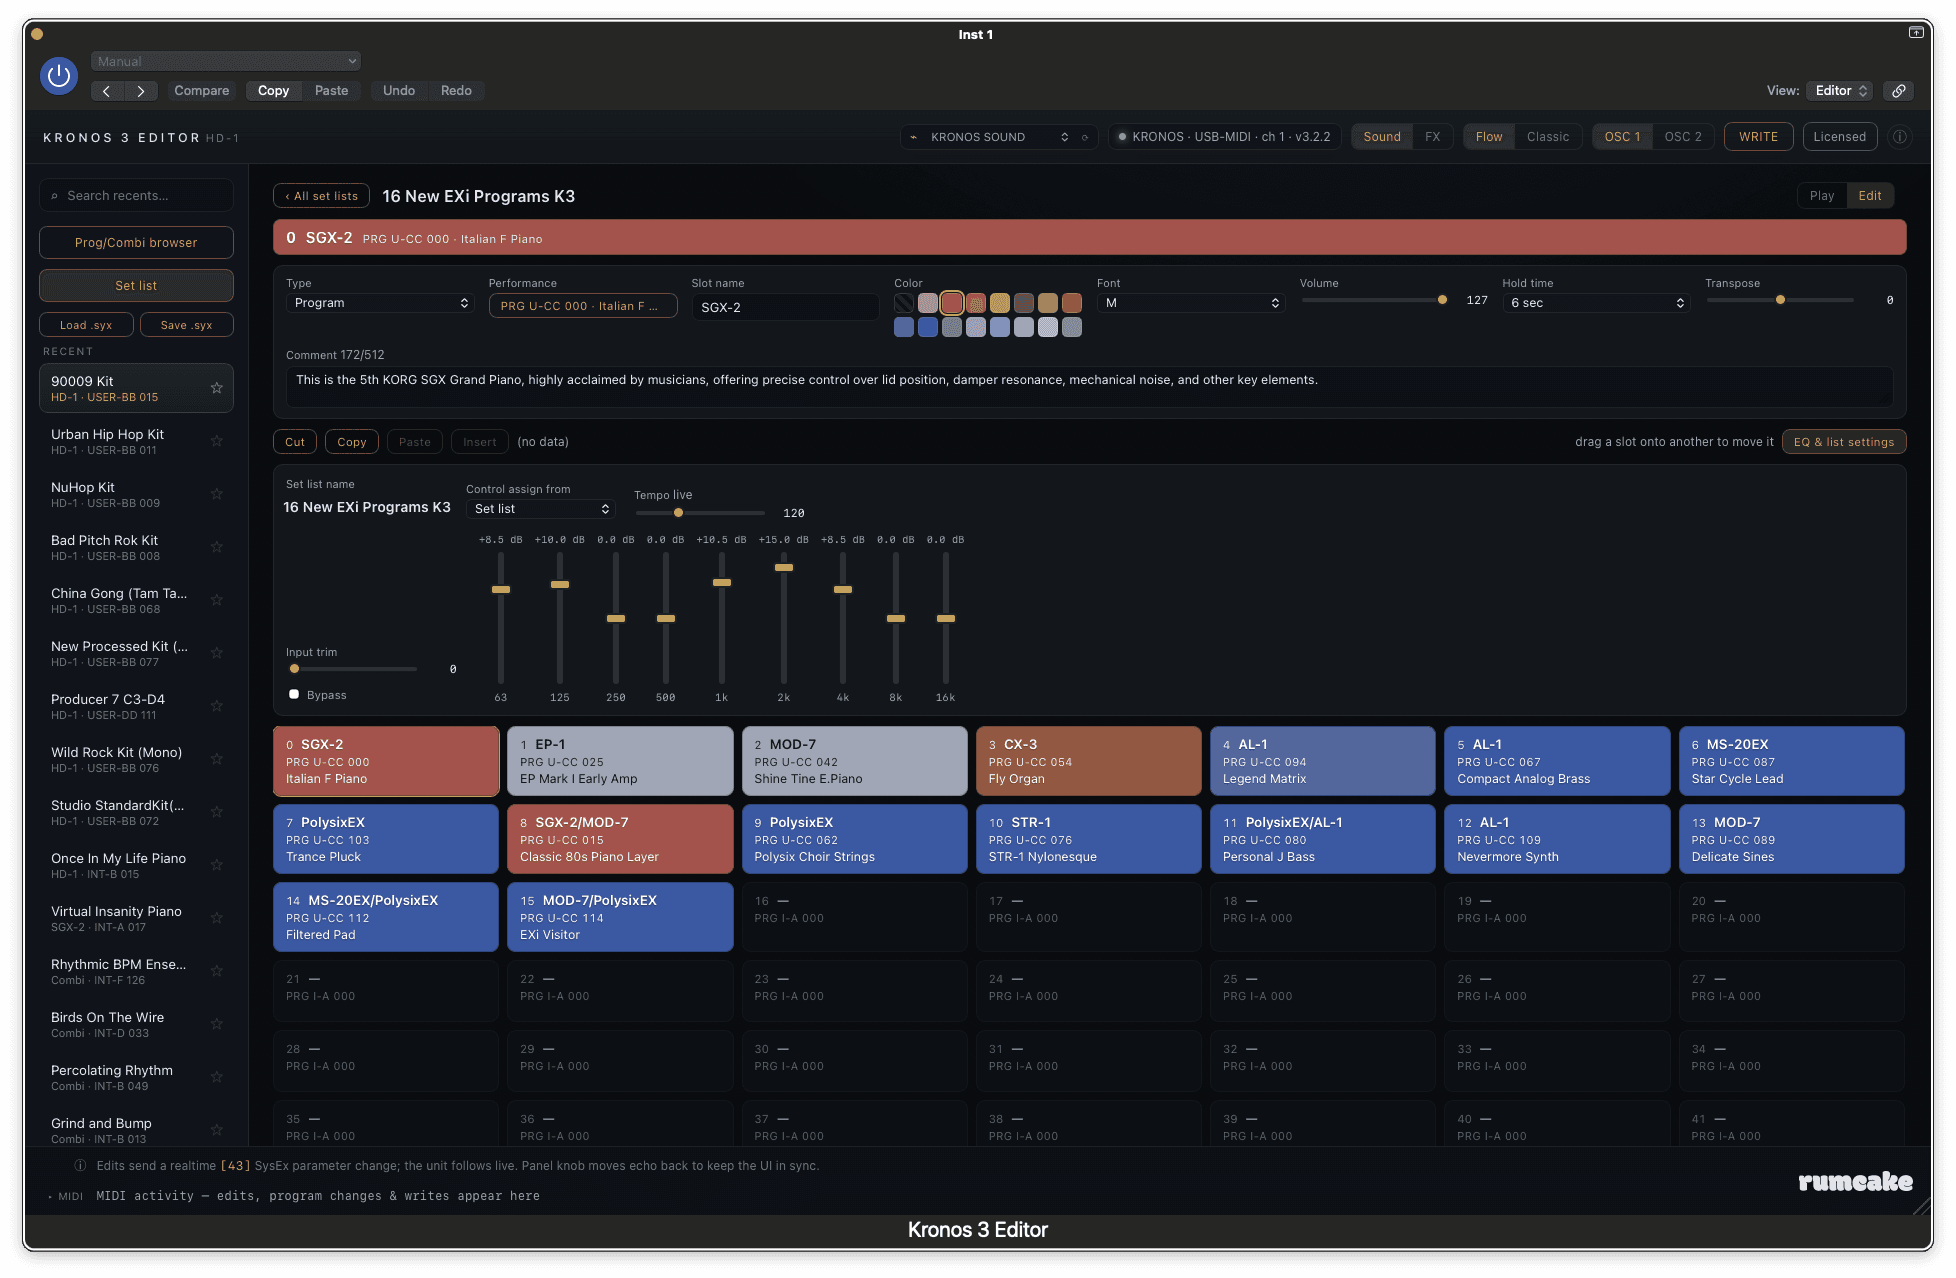The height and width of the screenshot is (1278, 1956).
Task: Open EQ & list settings
Action: (1843, 442)
